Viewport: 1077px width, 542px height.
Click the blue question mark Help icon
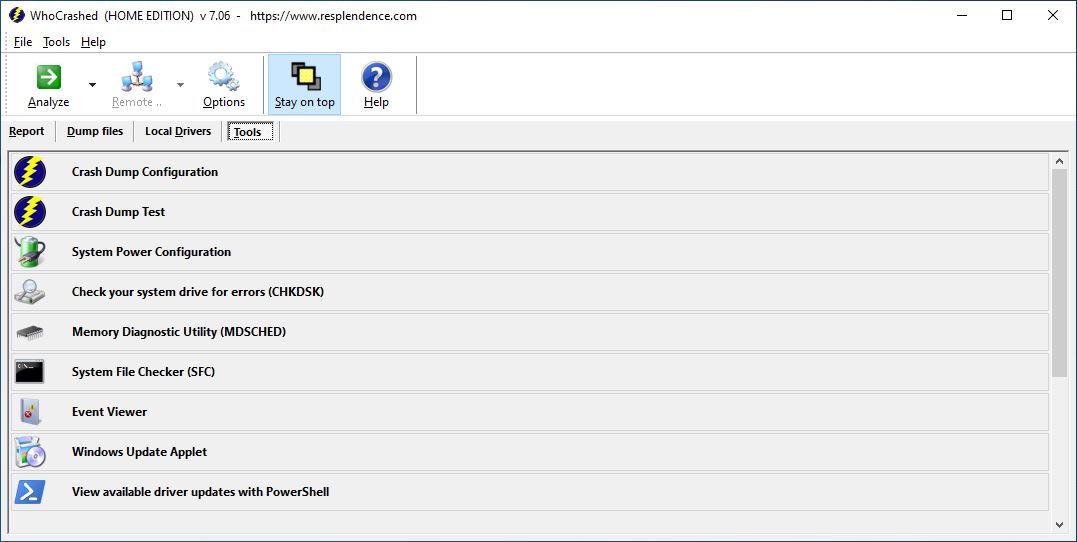[376, 77]
